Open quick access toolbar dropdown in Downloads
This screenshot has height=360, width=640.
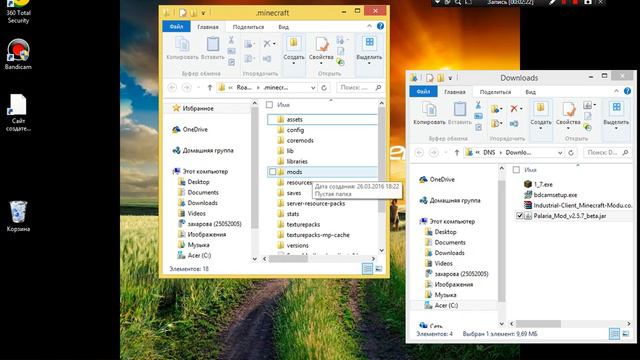point(450,78)
